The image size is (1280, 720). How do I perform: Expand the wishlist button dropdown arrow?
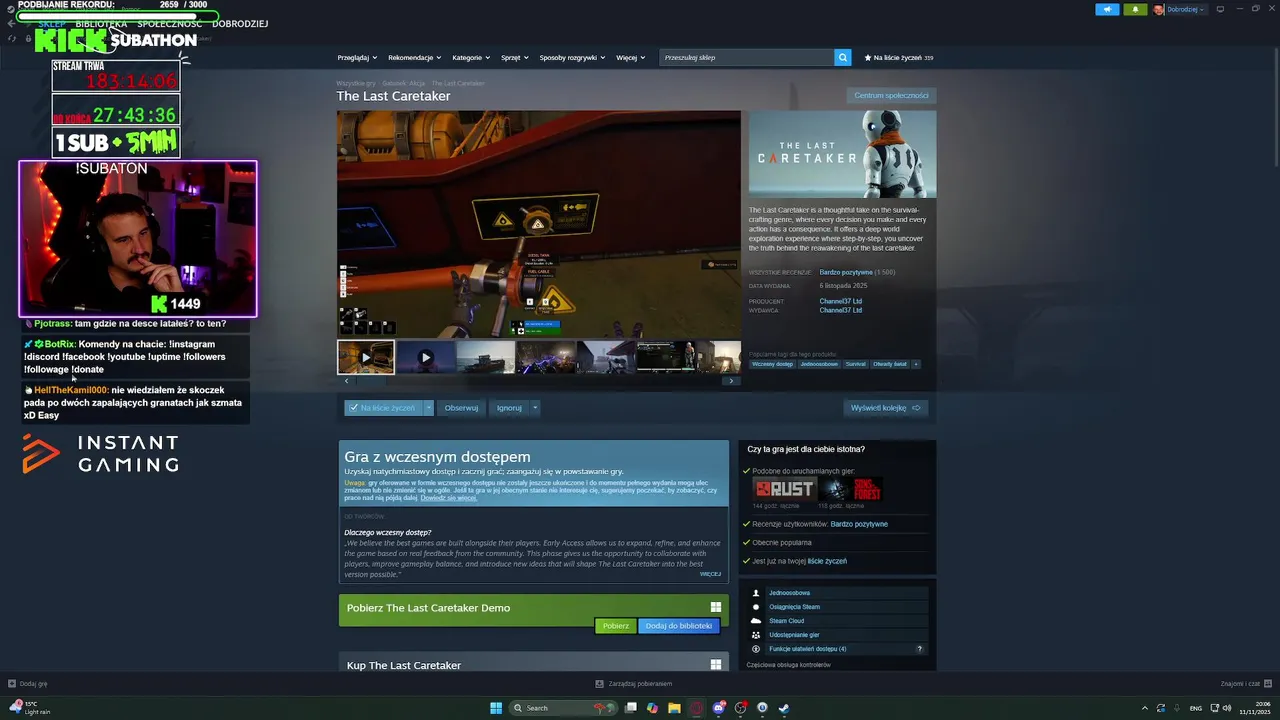point(428,408)
